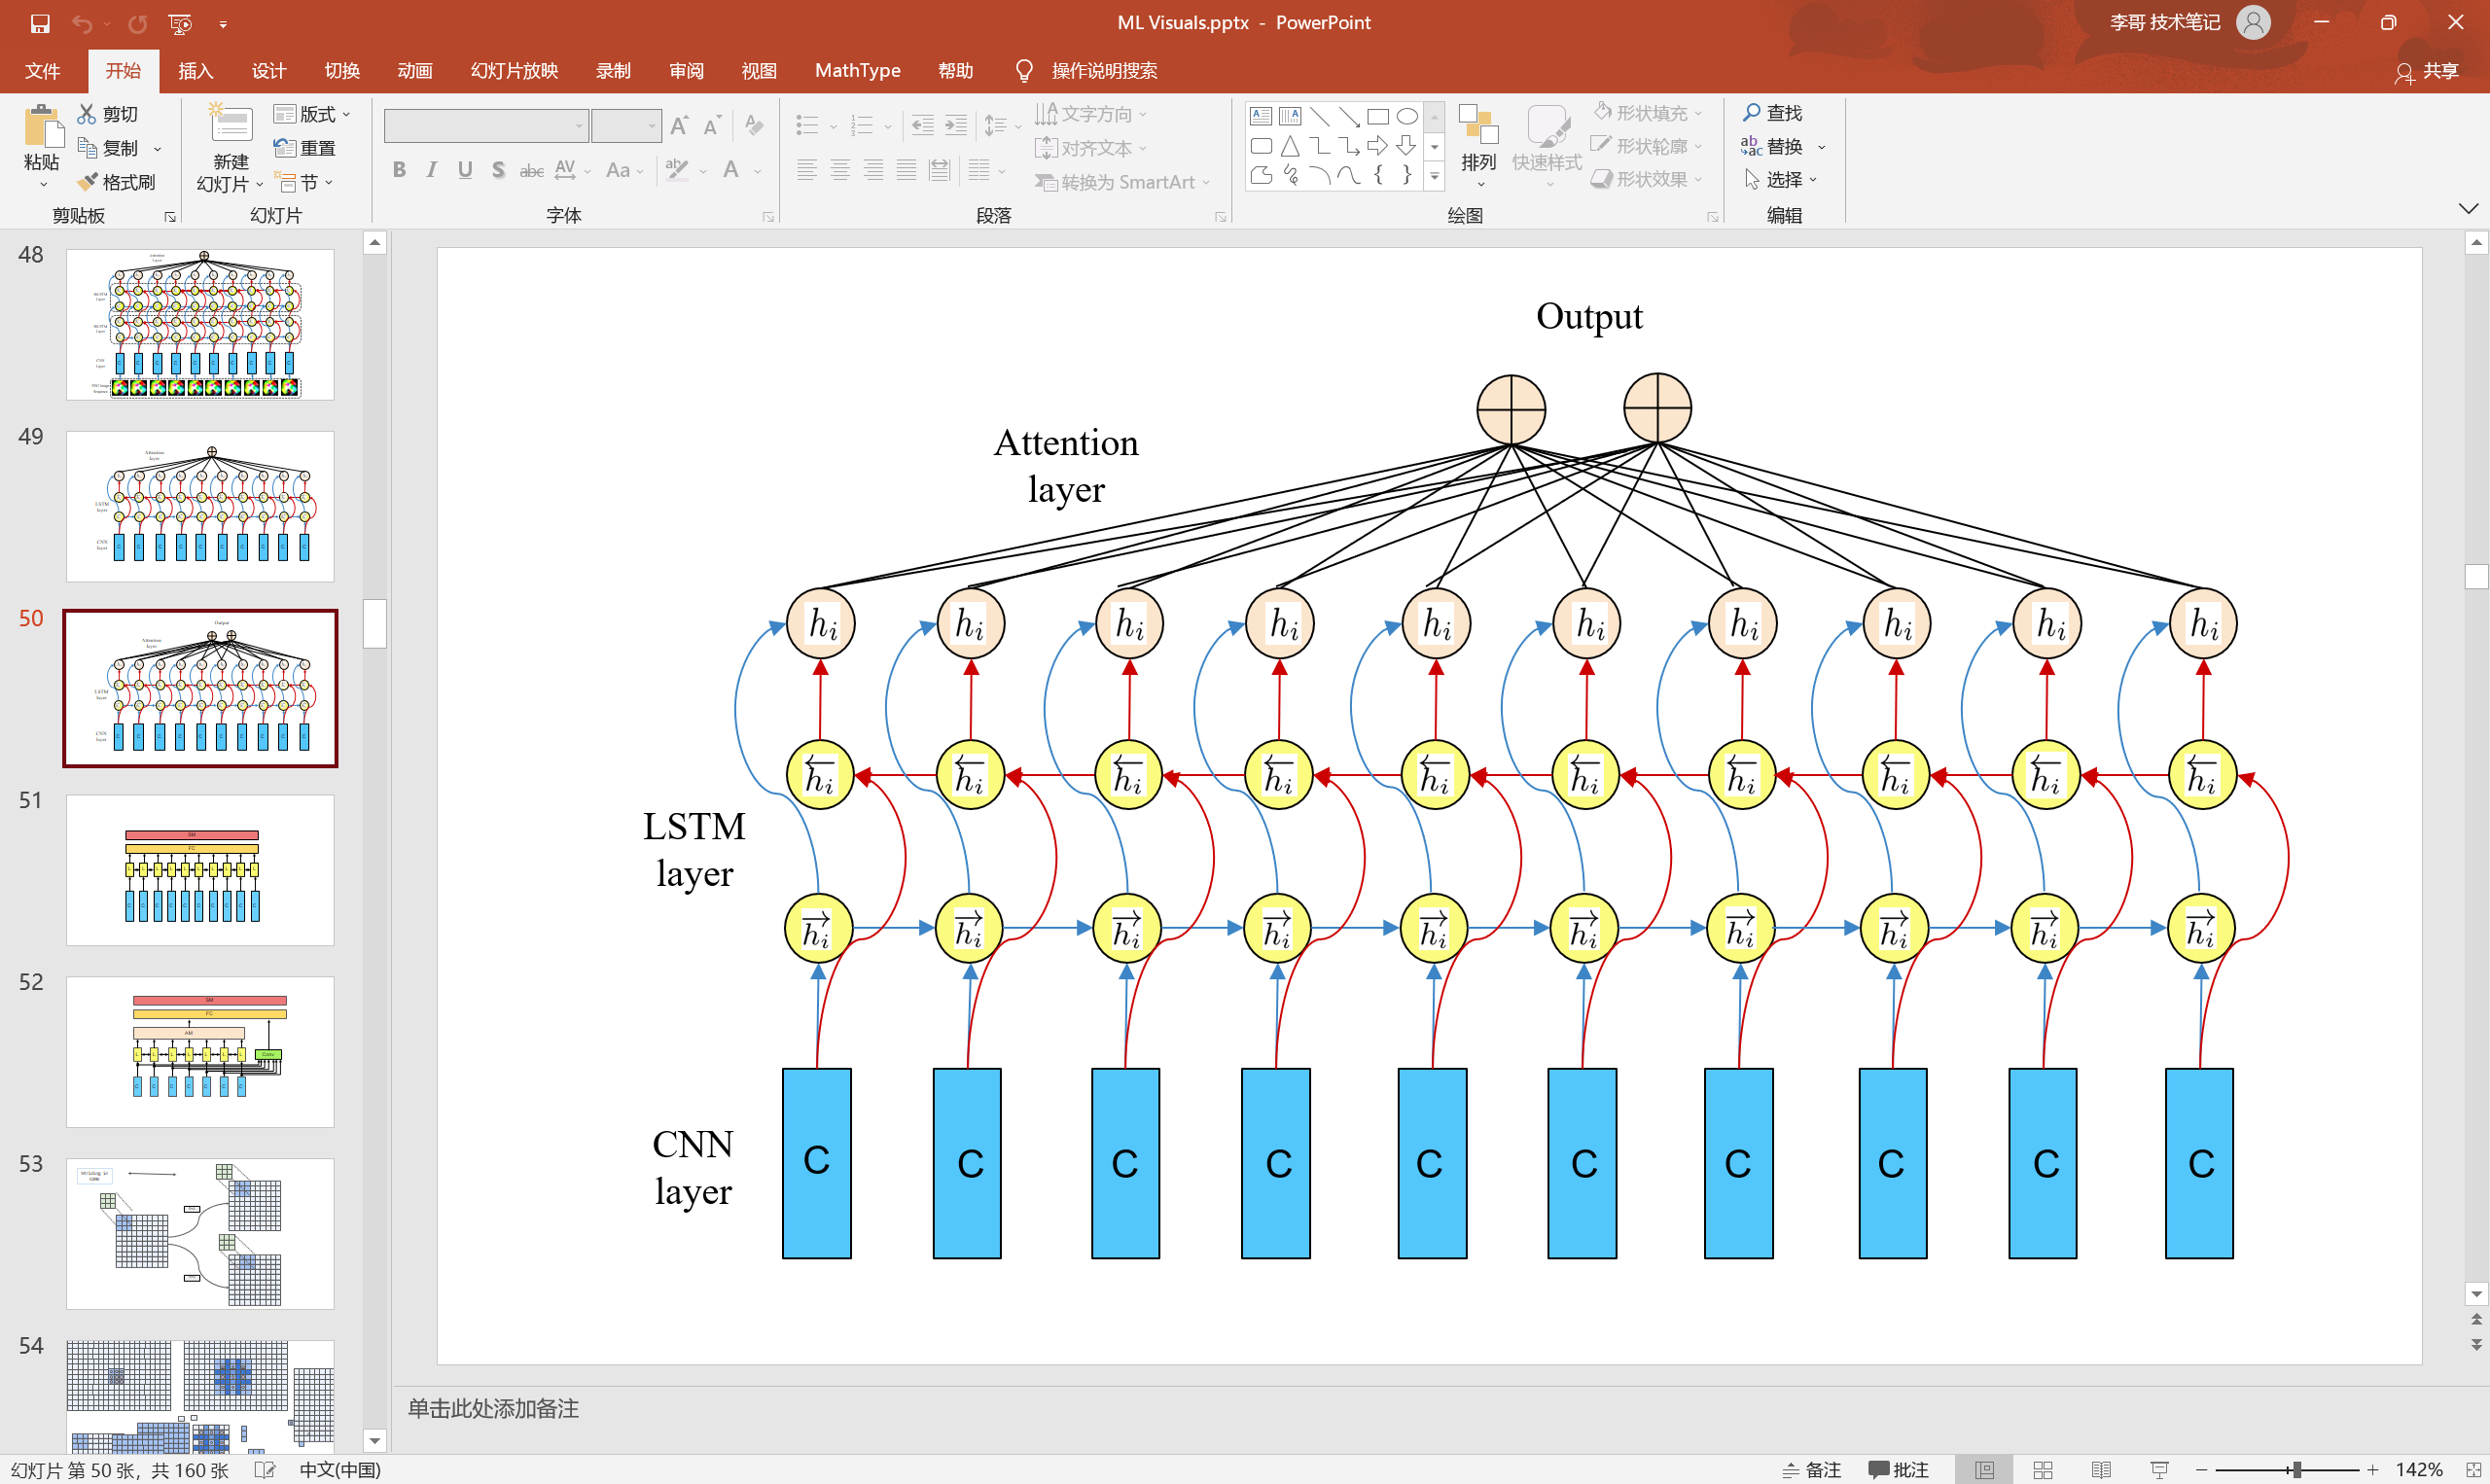Click the search box labeled 操作说明搜索
The width and height of the screenshot is (2490, 1484).
[1103, 71]
